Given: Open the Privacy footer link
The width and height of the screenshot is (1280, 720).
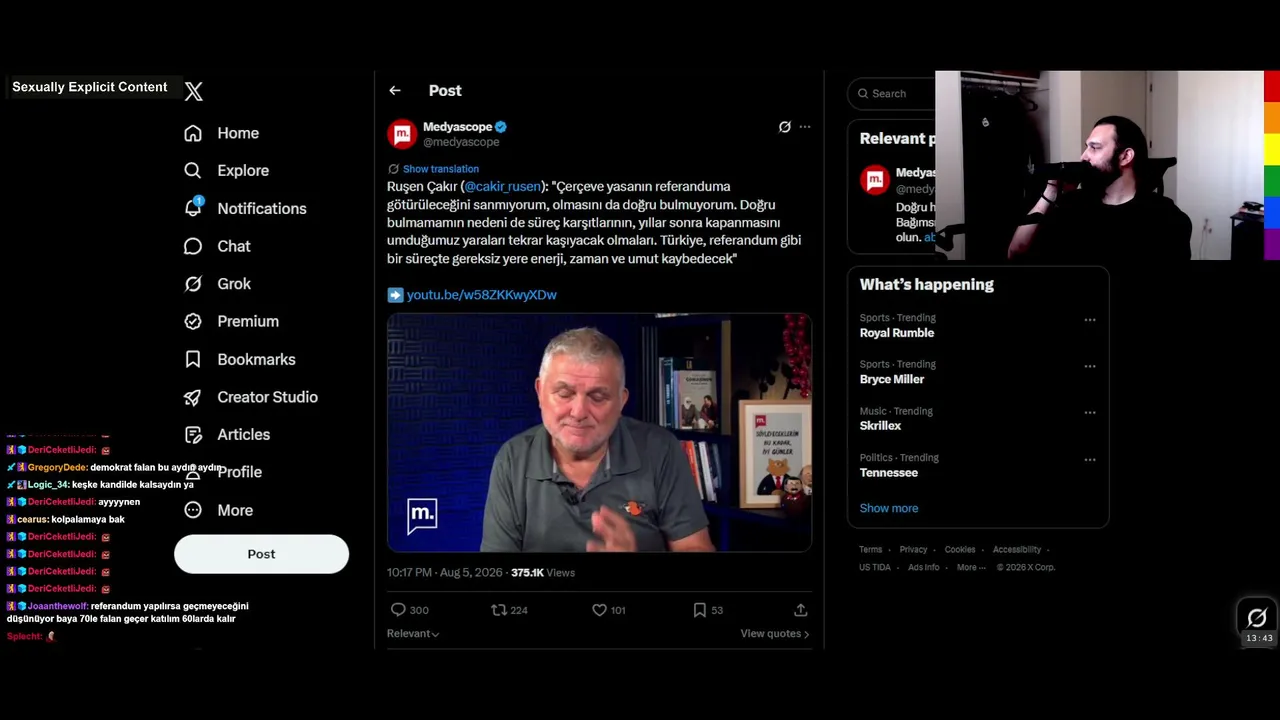Looking at the screenshot, I should [x=913, y=549].
